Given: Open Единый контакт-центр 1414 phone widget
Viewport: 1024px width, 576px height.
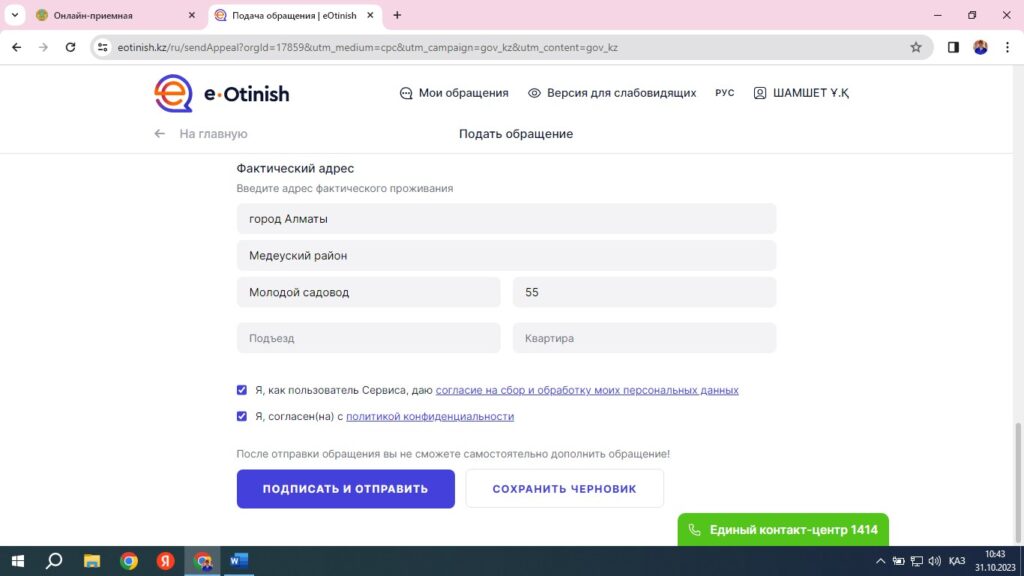Looking at the screenshot, I should 783,530.
